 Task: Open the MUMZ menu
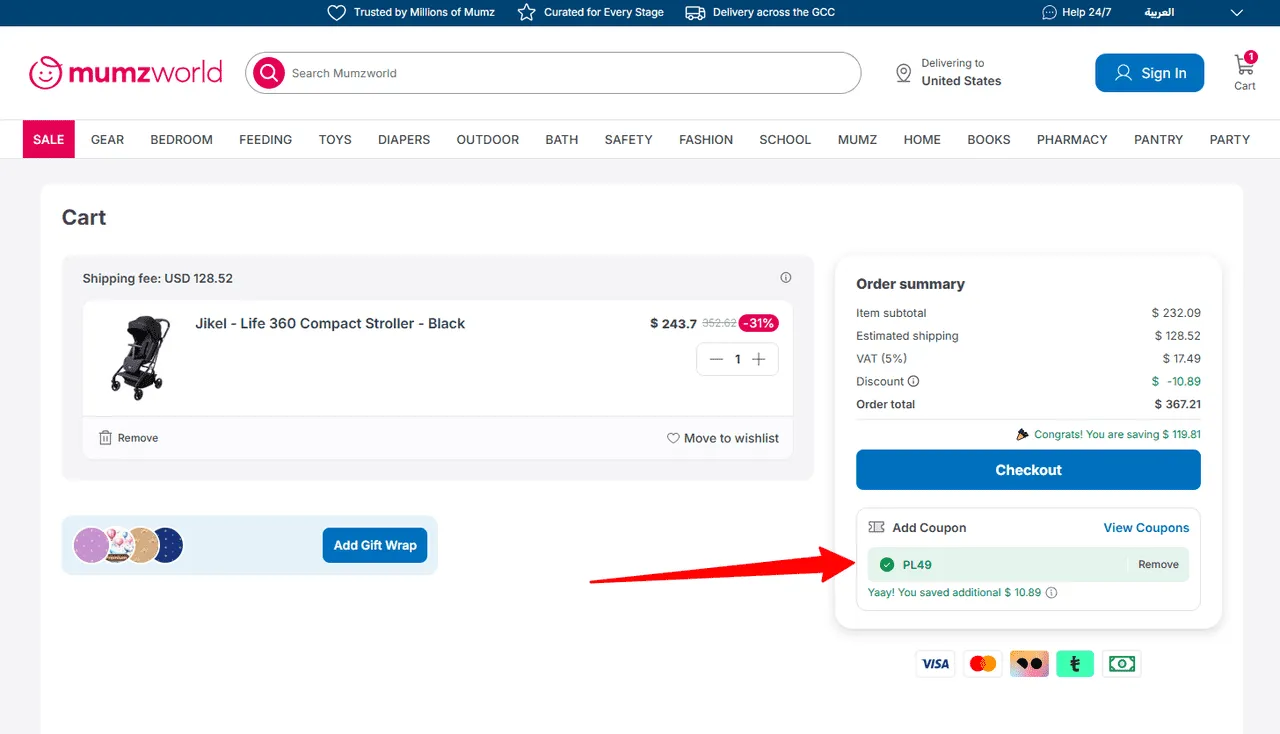click(858, 139)
